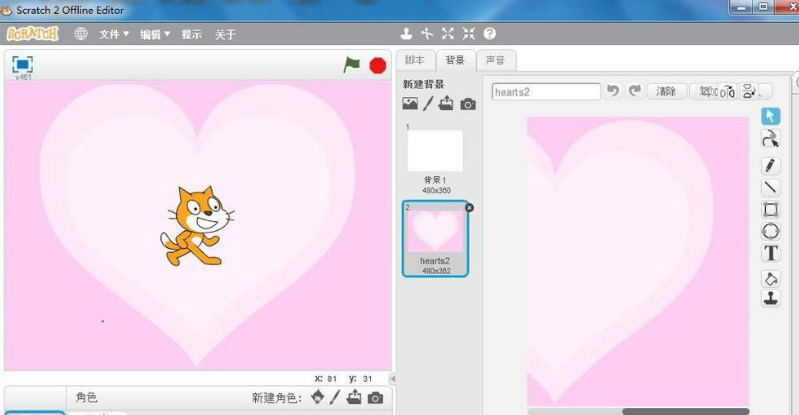Switch to the 脚本 (Scripts) tab
This screenshot has width=799, height=415.
pos(415,60)
